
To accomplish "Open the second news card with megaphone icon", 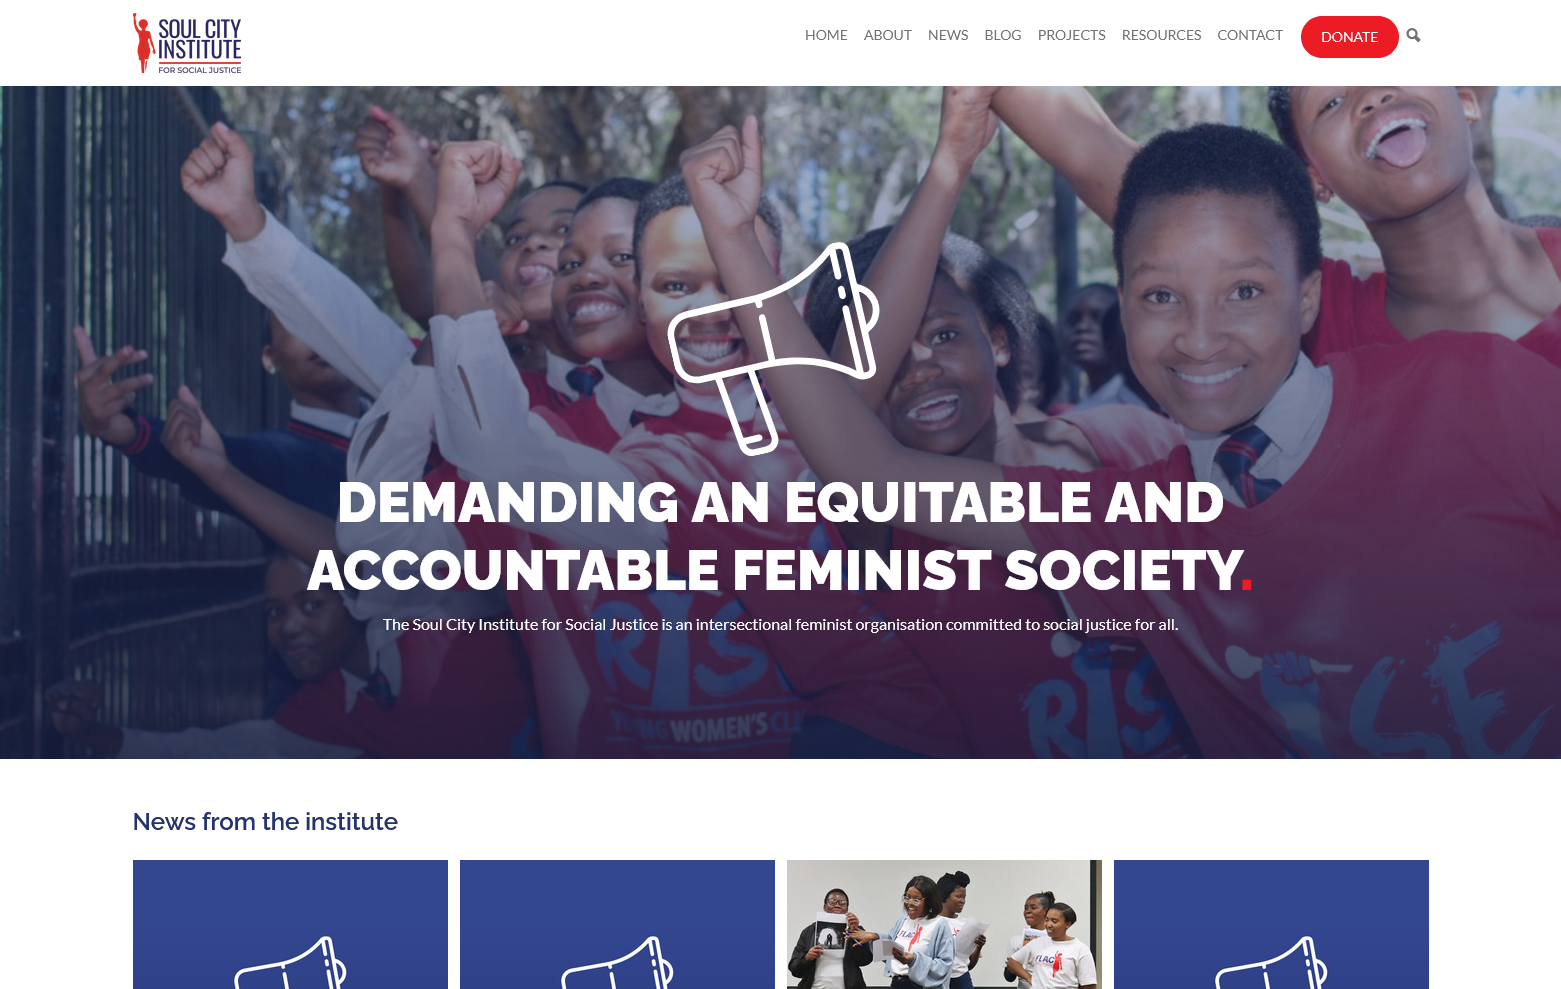I will point(617,924).
